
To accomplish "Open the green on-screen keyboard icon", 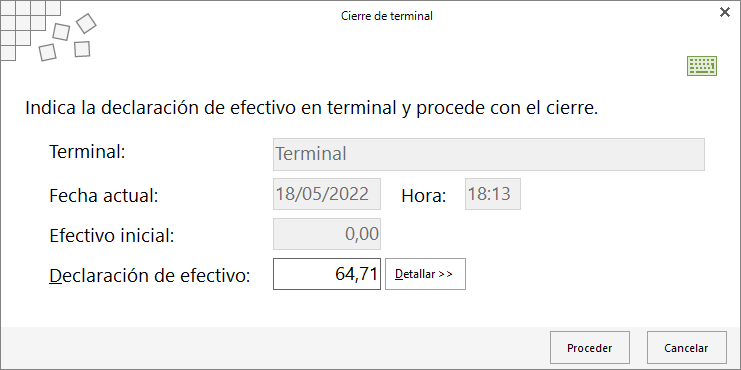I will pos(702,66).
